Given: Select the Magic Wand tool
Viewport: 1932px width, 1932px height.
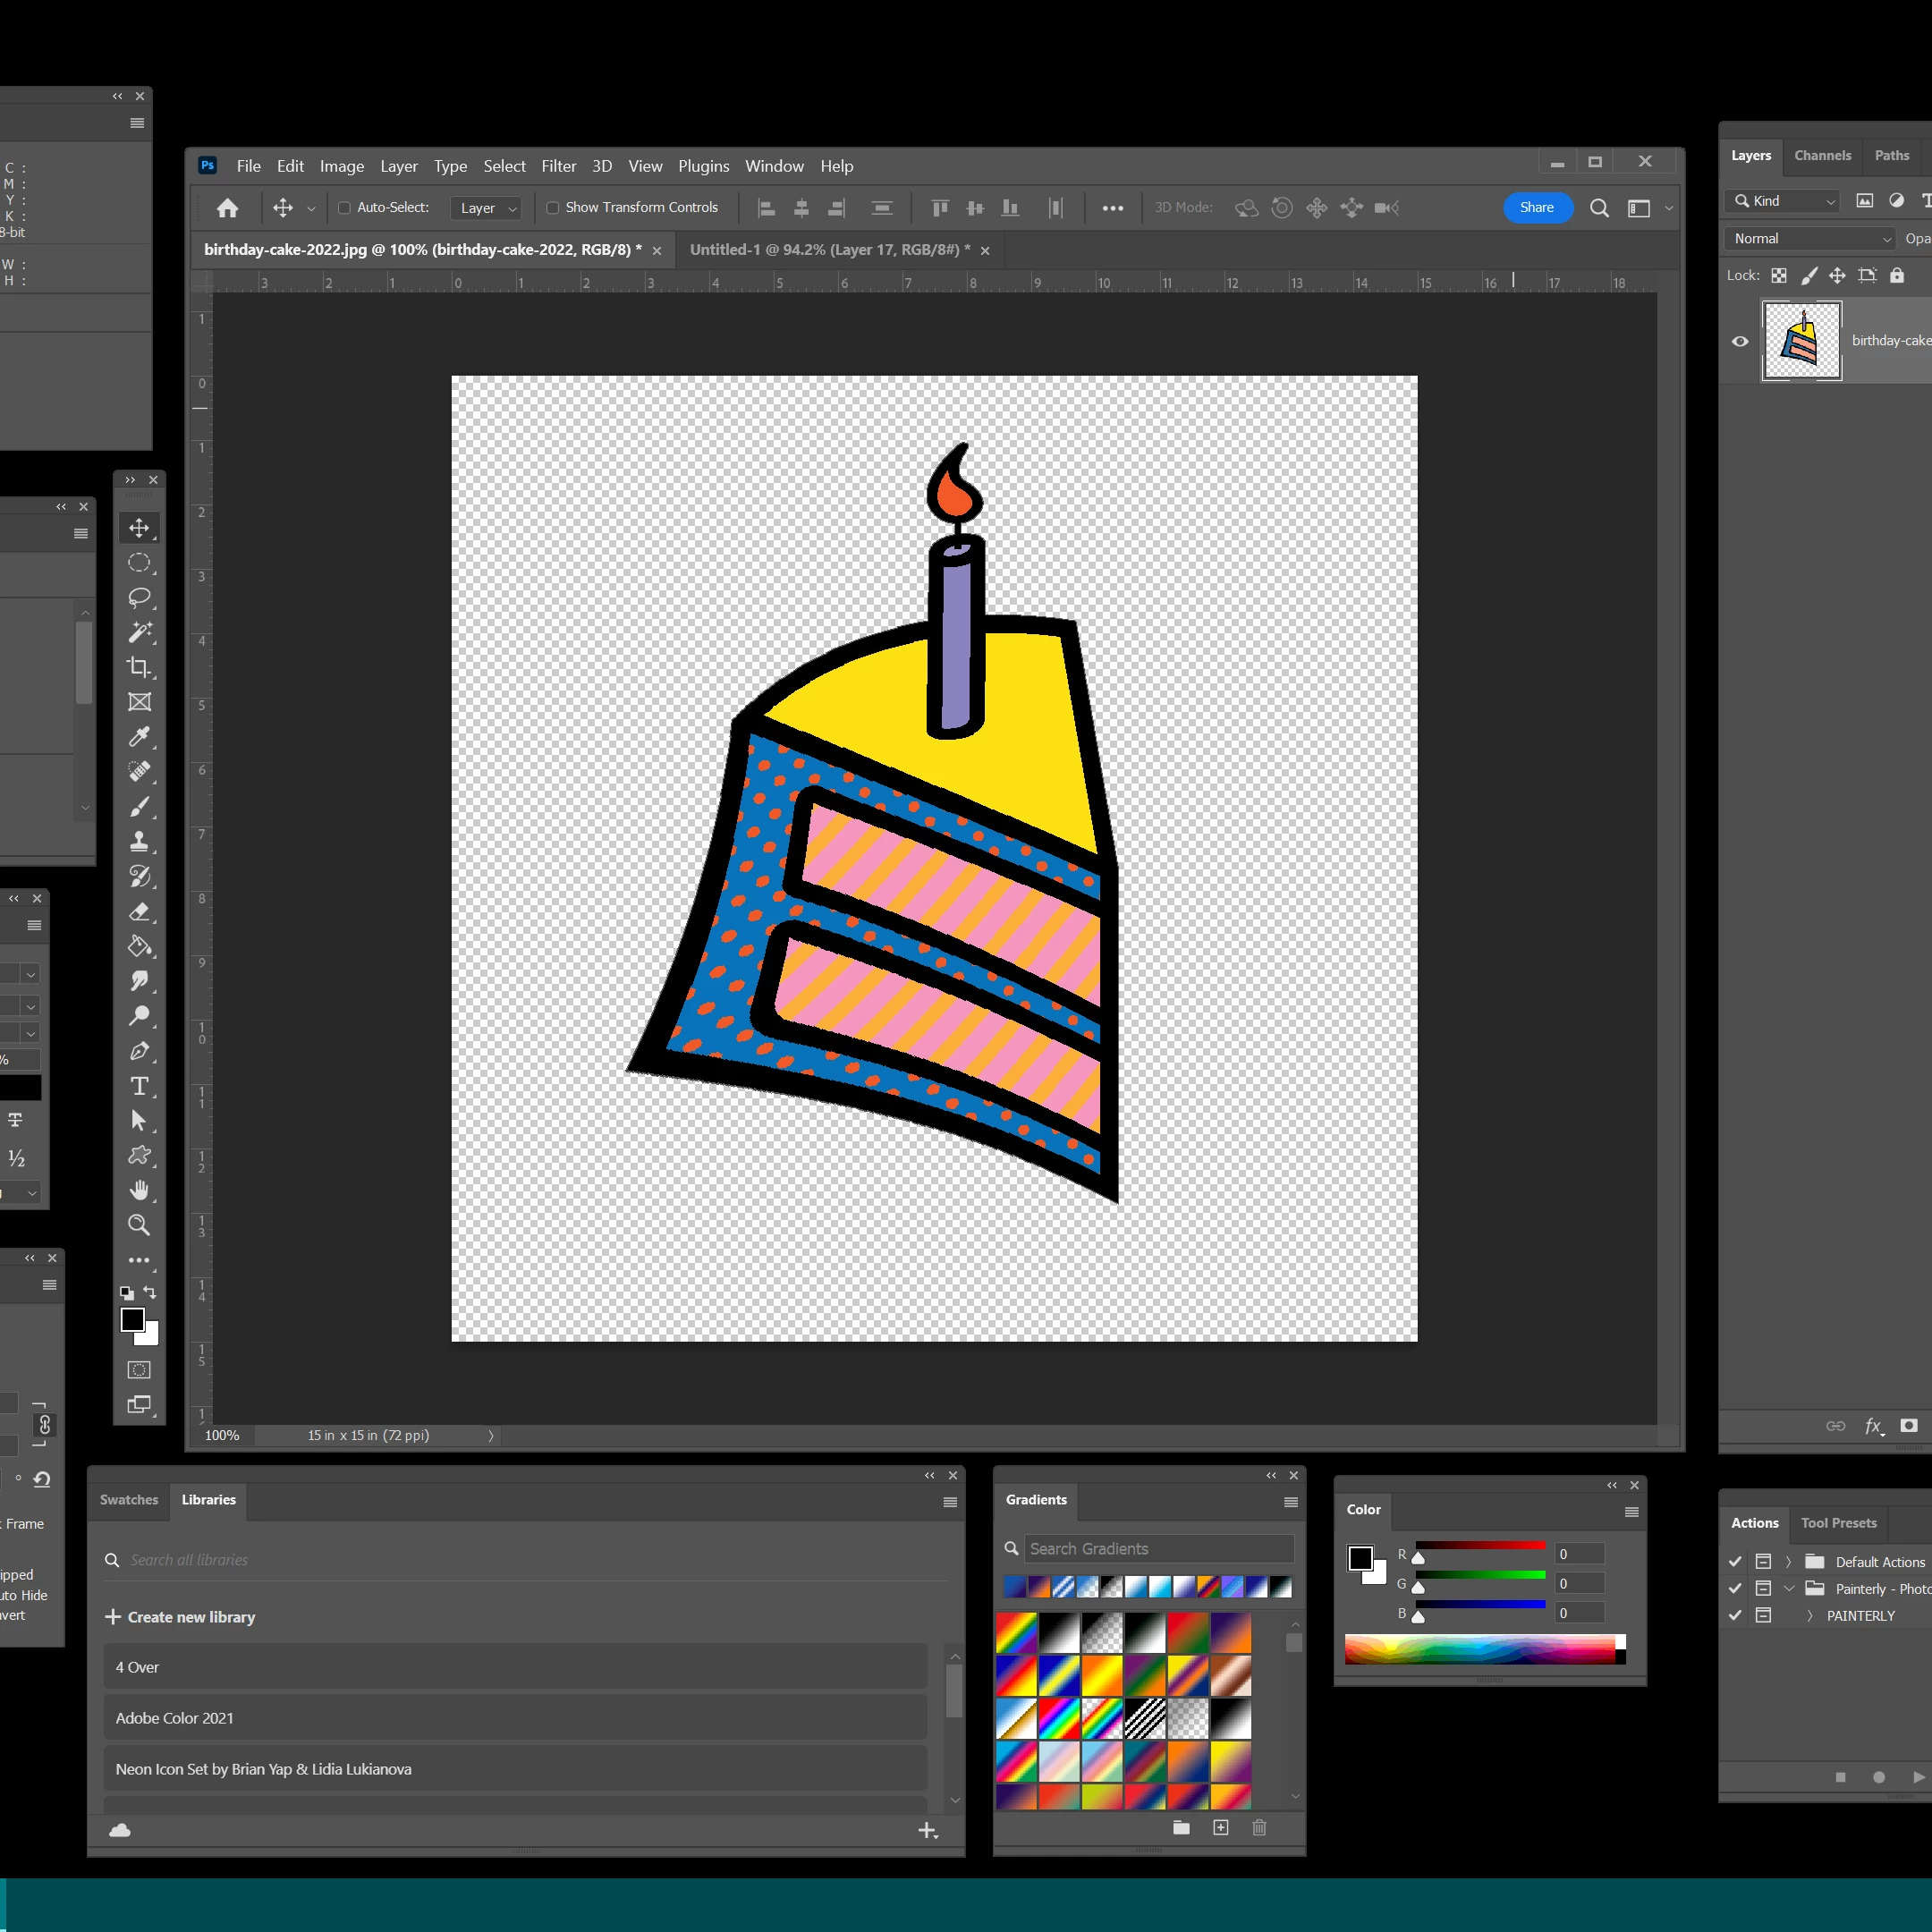Looking at the screenshot, I should 139,632.
